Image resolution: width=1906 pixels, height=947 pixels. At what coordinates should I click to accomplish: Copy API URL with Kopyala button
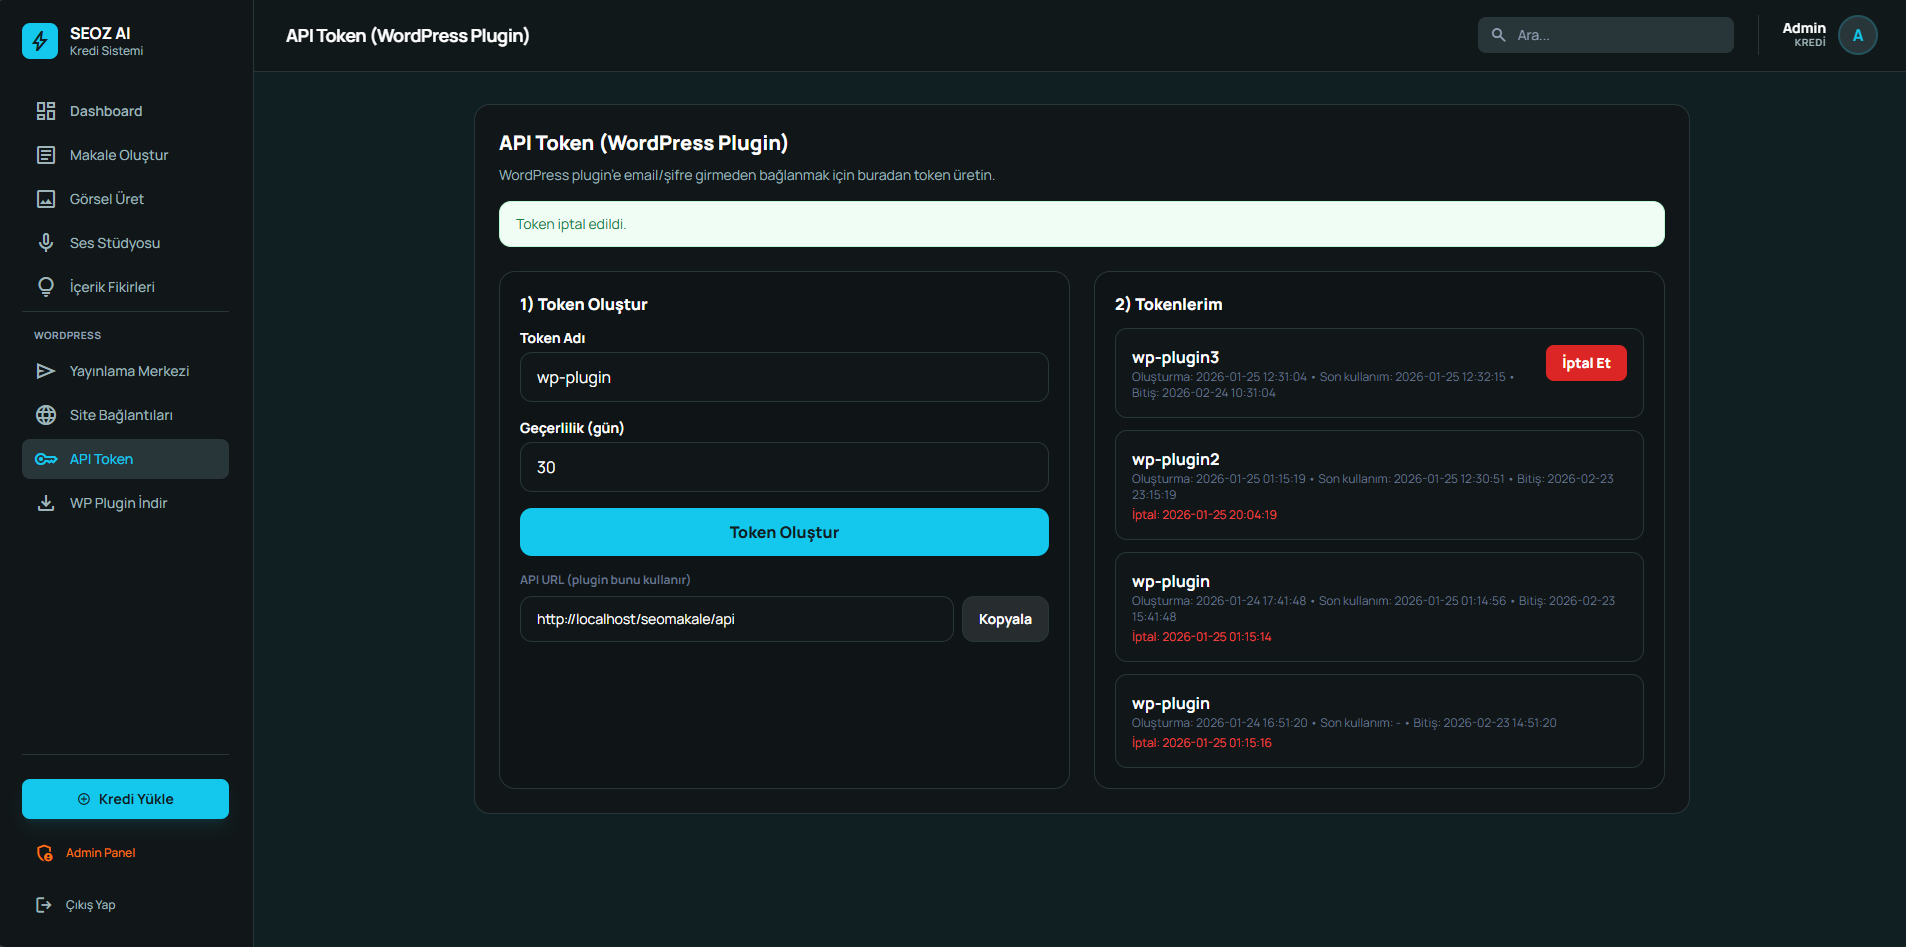[1005, 619]
